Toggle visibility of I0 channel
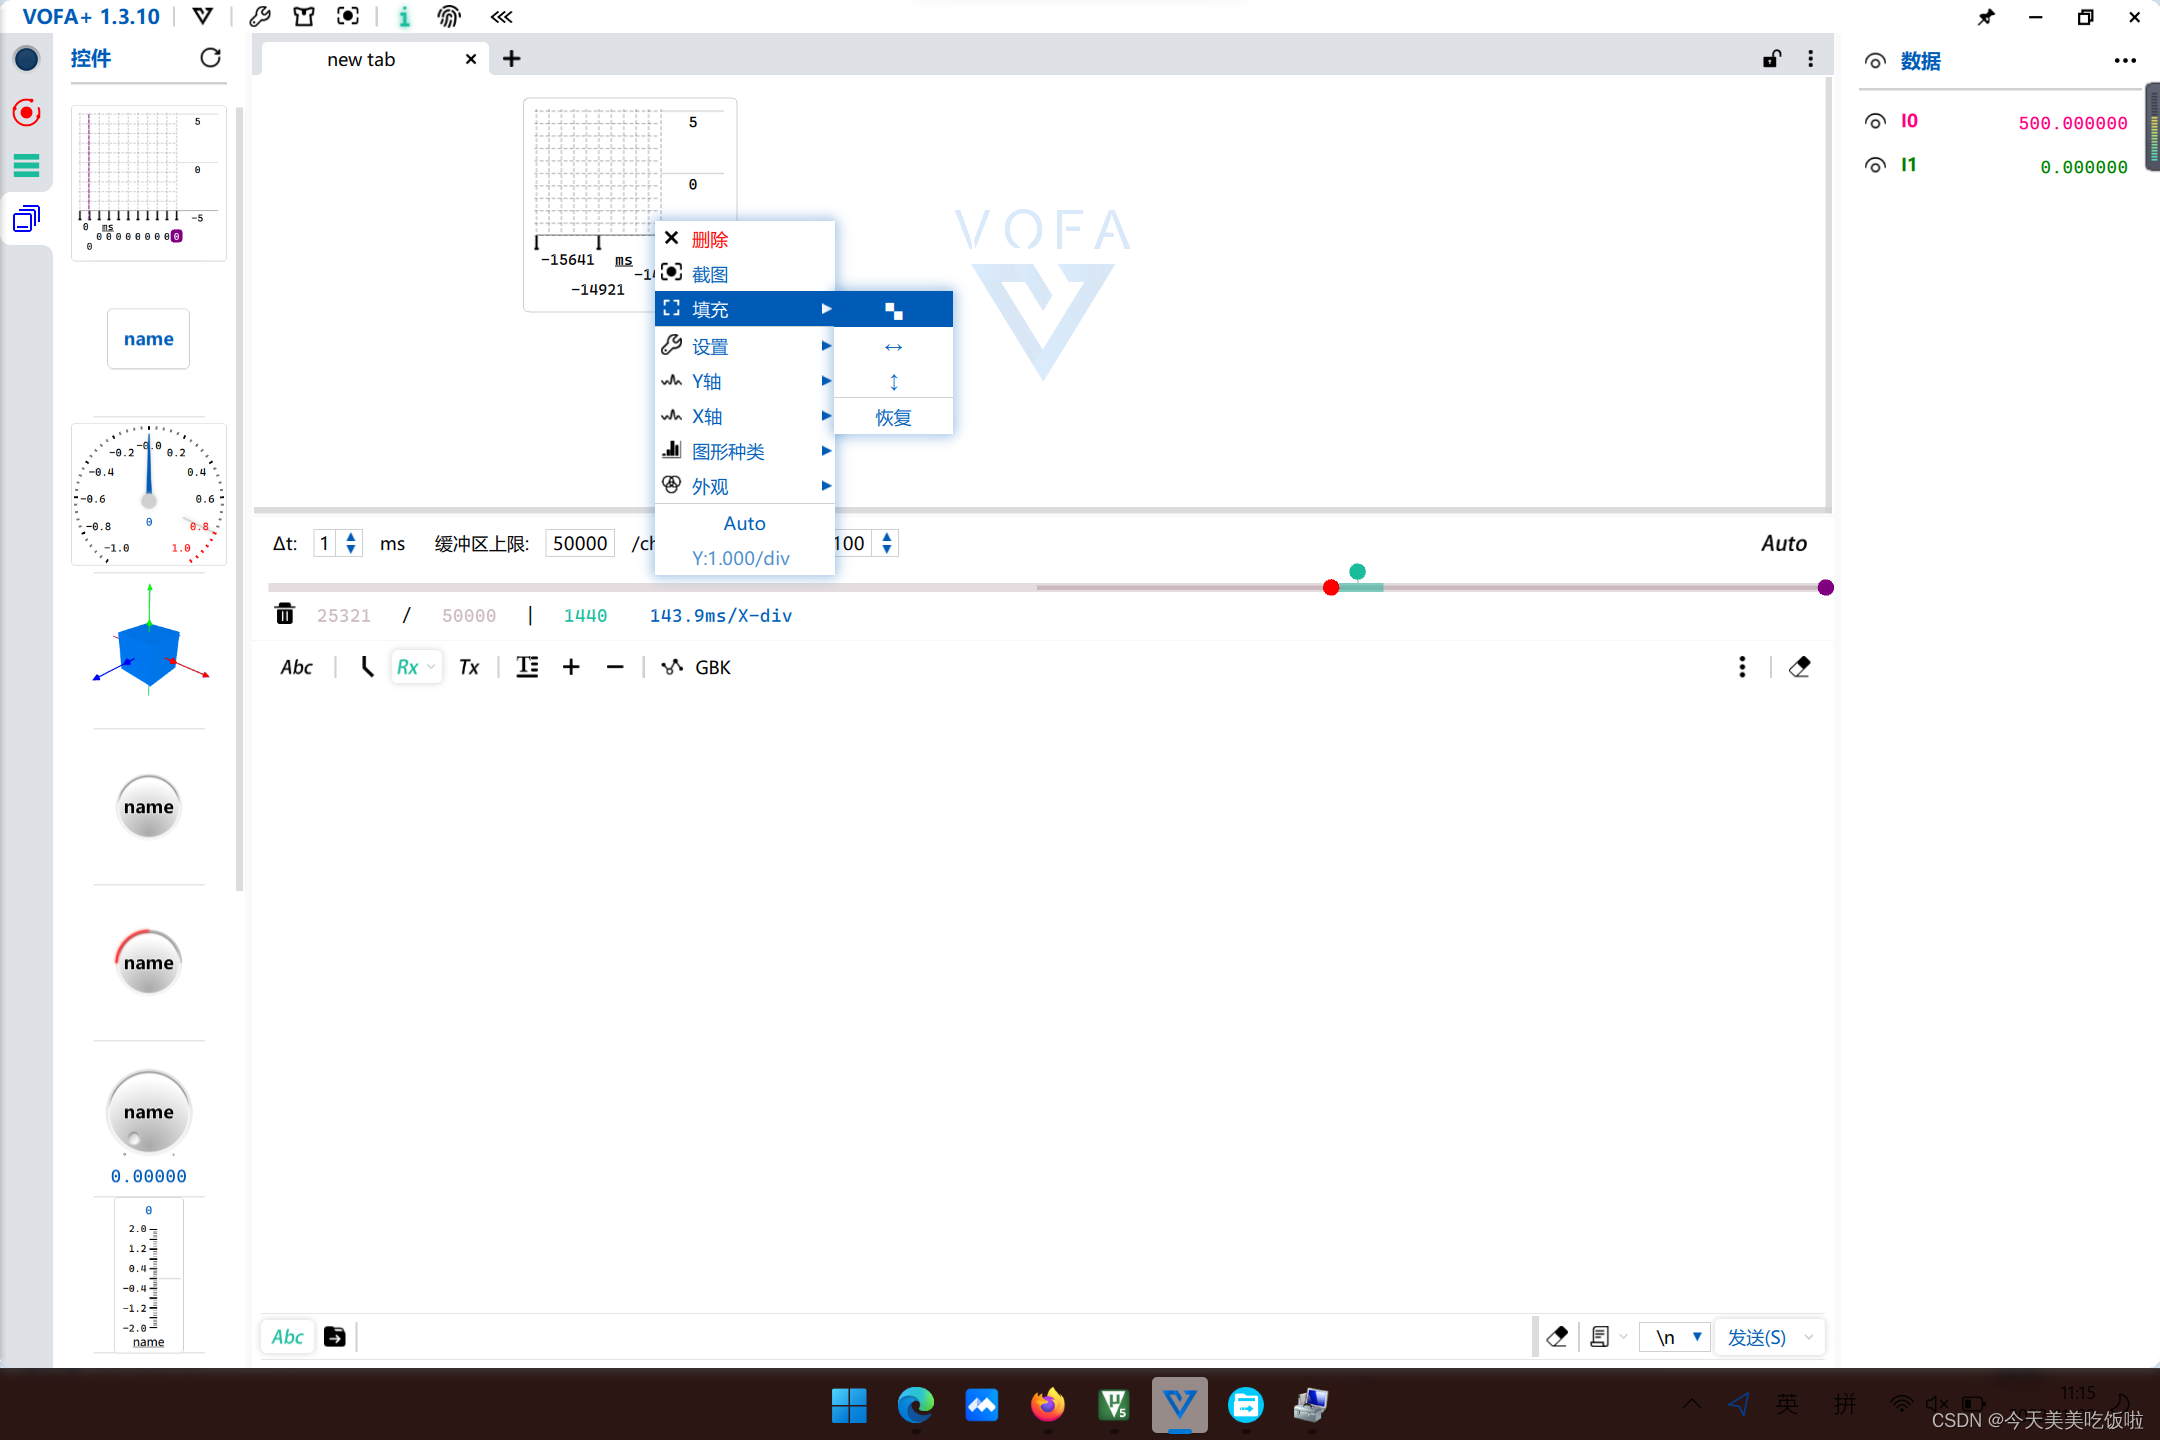Screen dimensions: 2160x1440 tap(1875, 121)
